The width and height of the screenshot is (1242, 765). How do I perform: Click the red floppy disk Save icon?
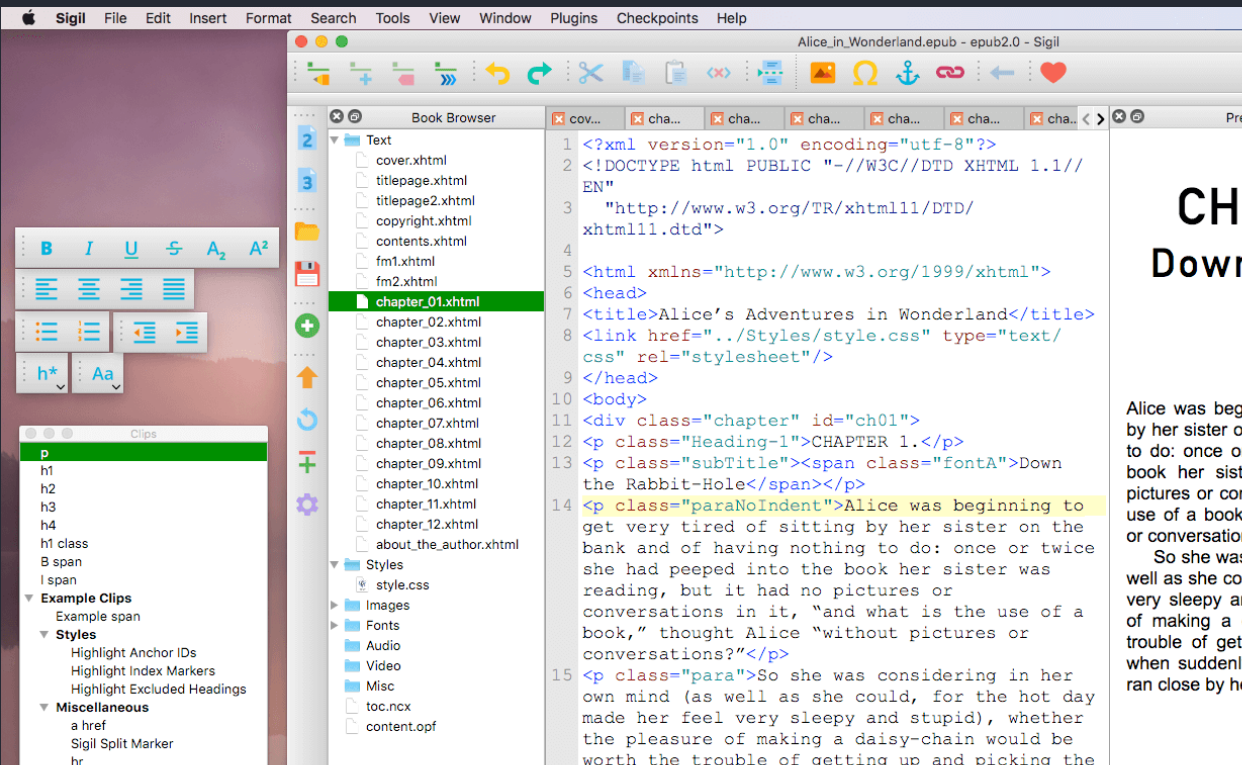307,274
